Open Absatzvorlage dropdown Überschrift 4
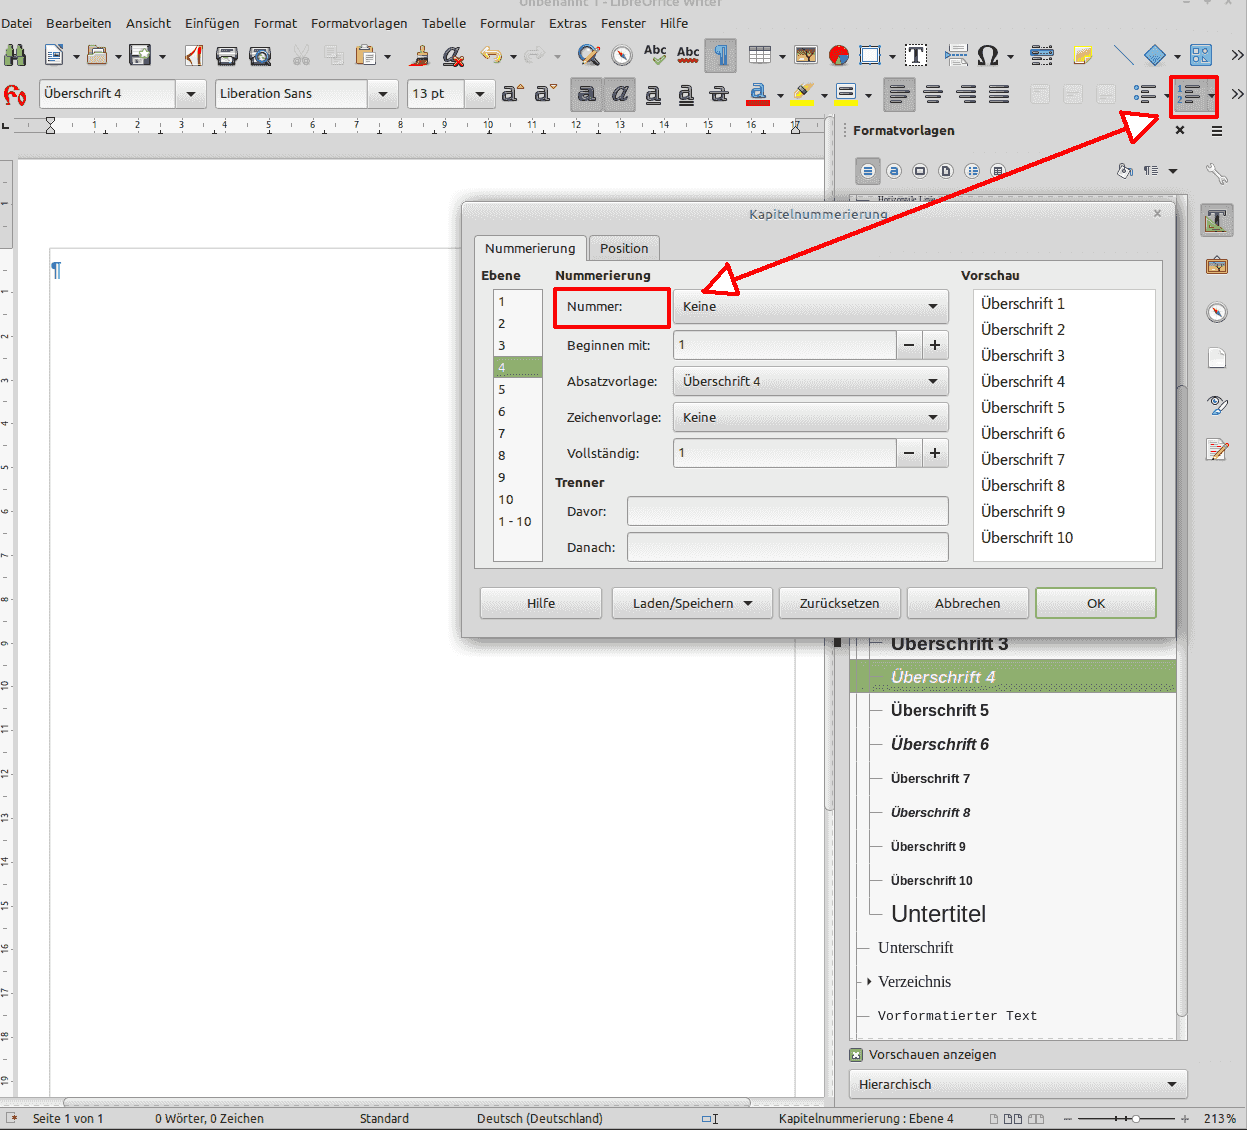The image size is (1247, 1130). (x=811, y=381)
